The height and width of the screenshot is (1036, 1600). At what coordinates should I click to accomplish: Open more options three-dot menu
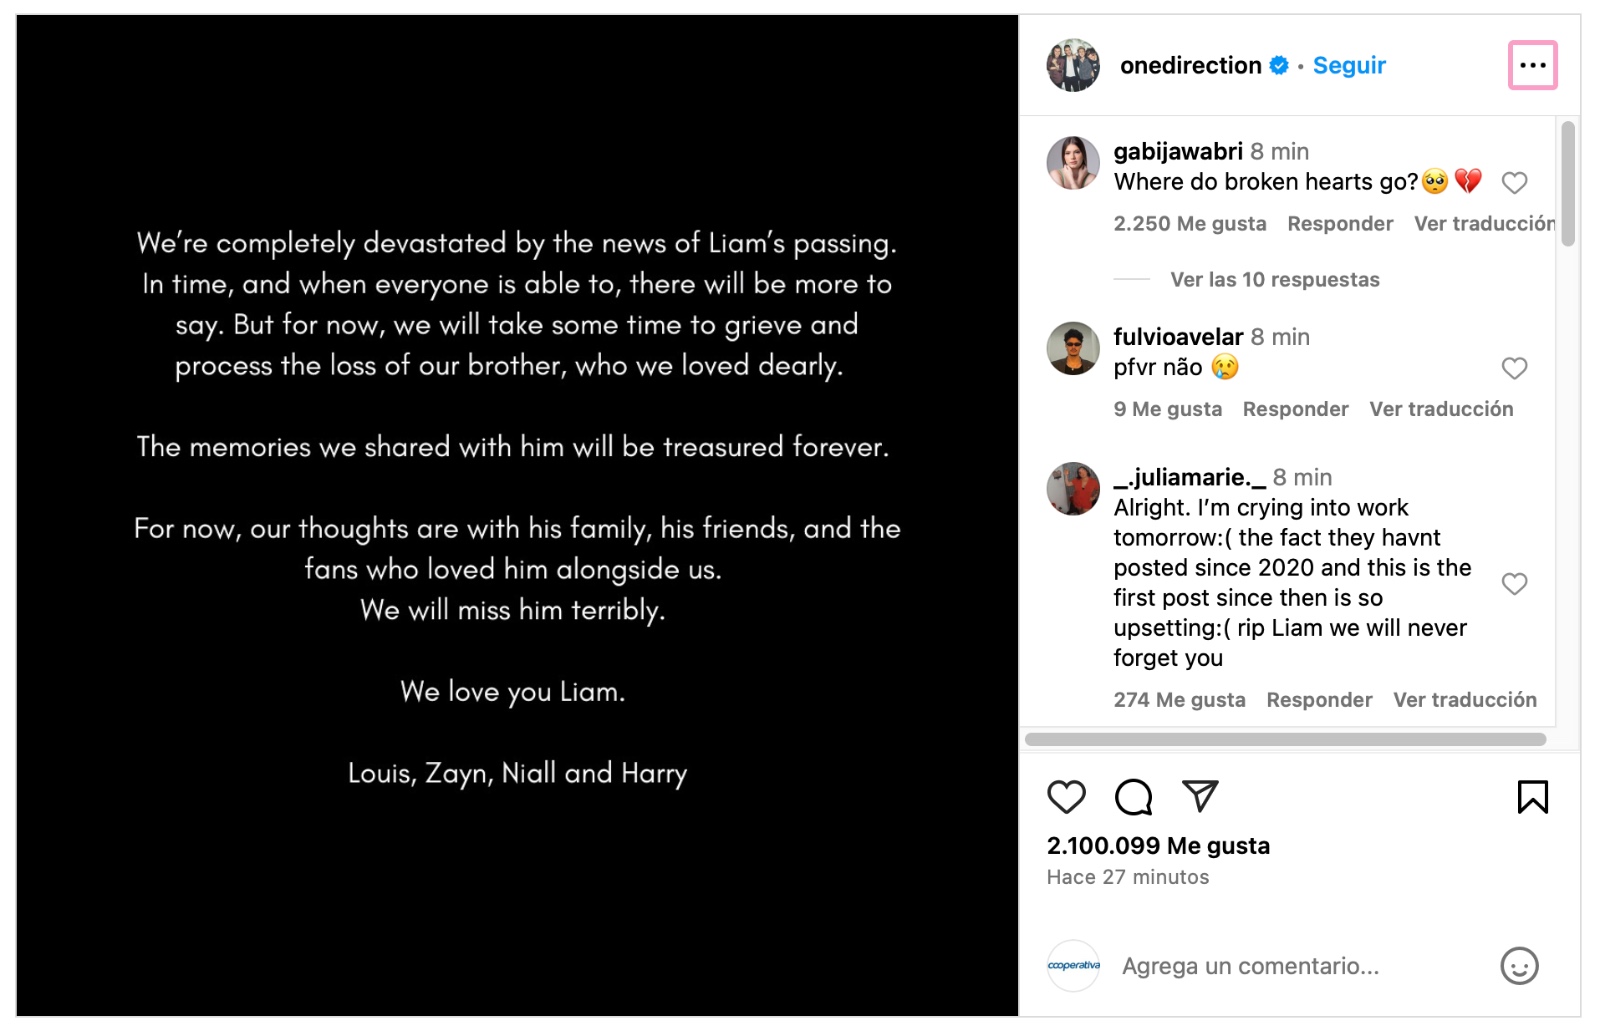coord(1532,65)
